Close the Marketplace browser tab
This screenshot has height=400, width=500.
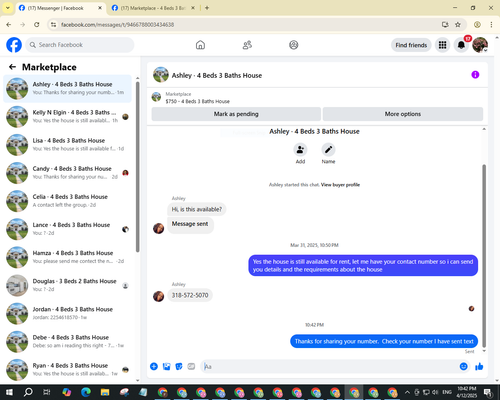(x=193, y=8)
